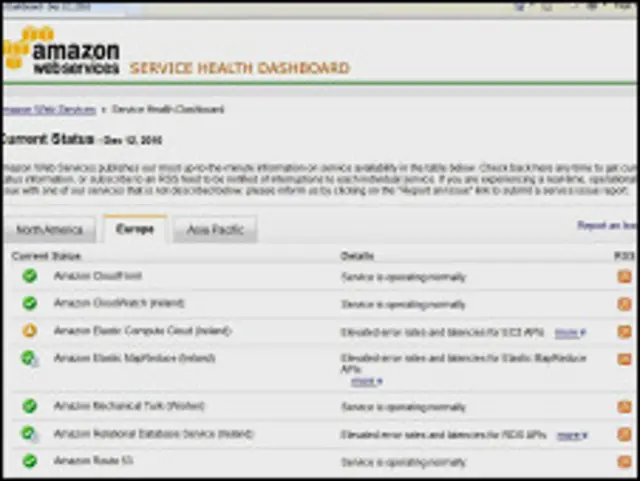Subscribe to the Elastic Compute Cloud RSS feed

624,332
